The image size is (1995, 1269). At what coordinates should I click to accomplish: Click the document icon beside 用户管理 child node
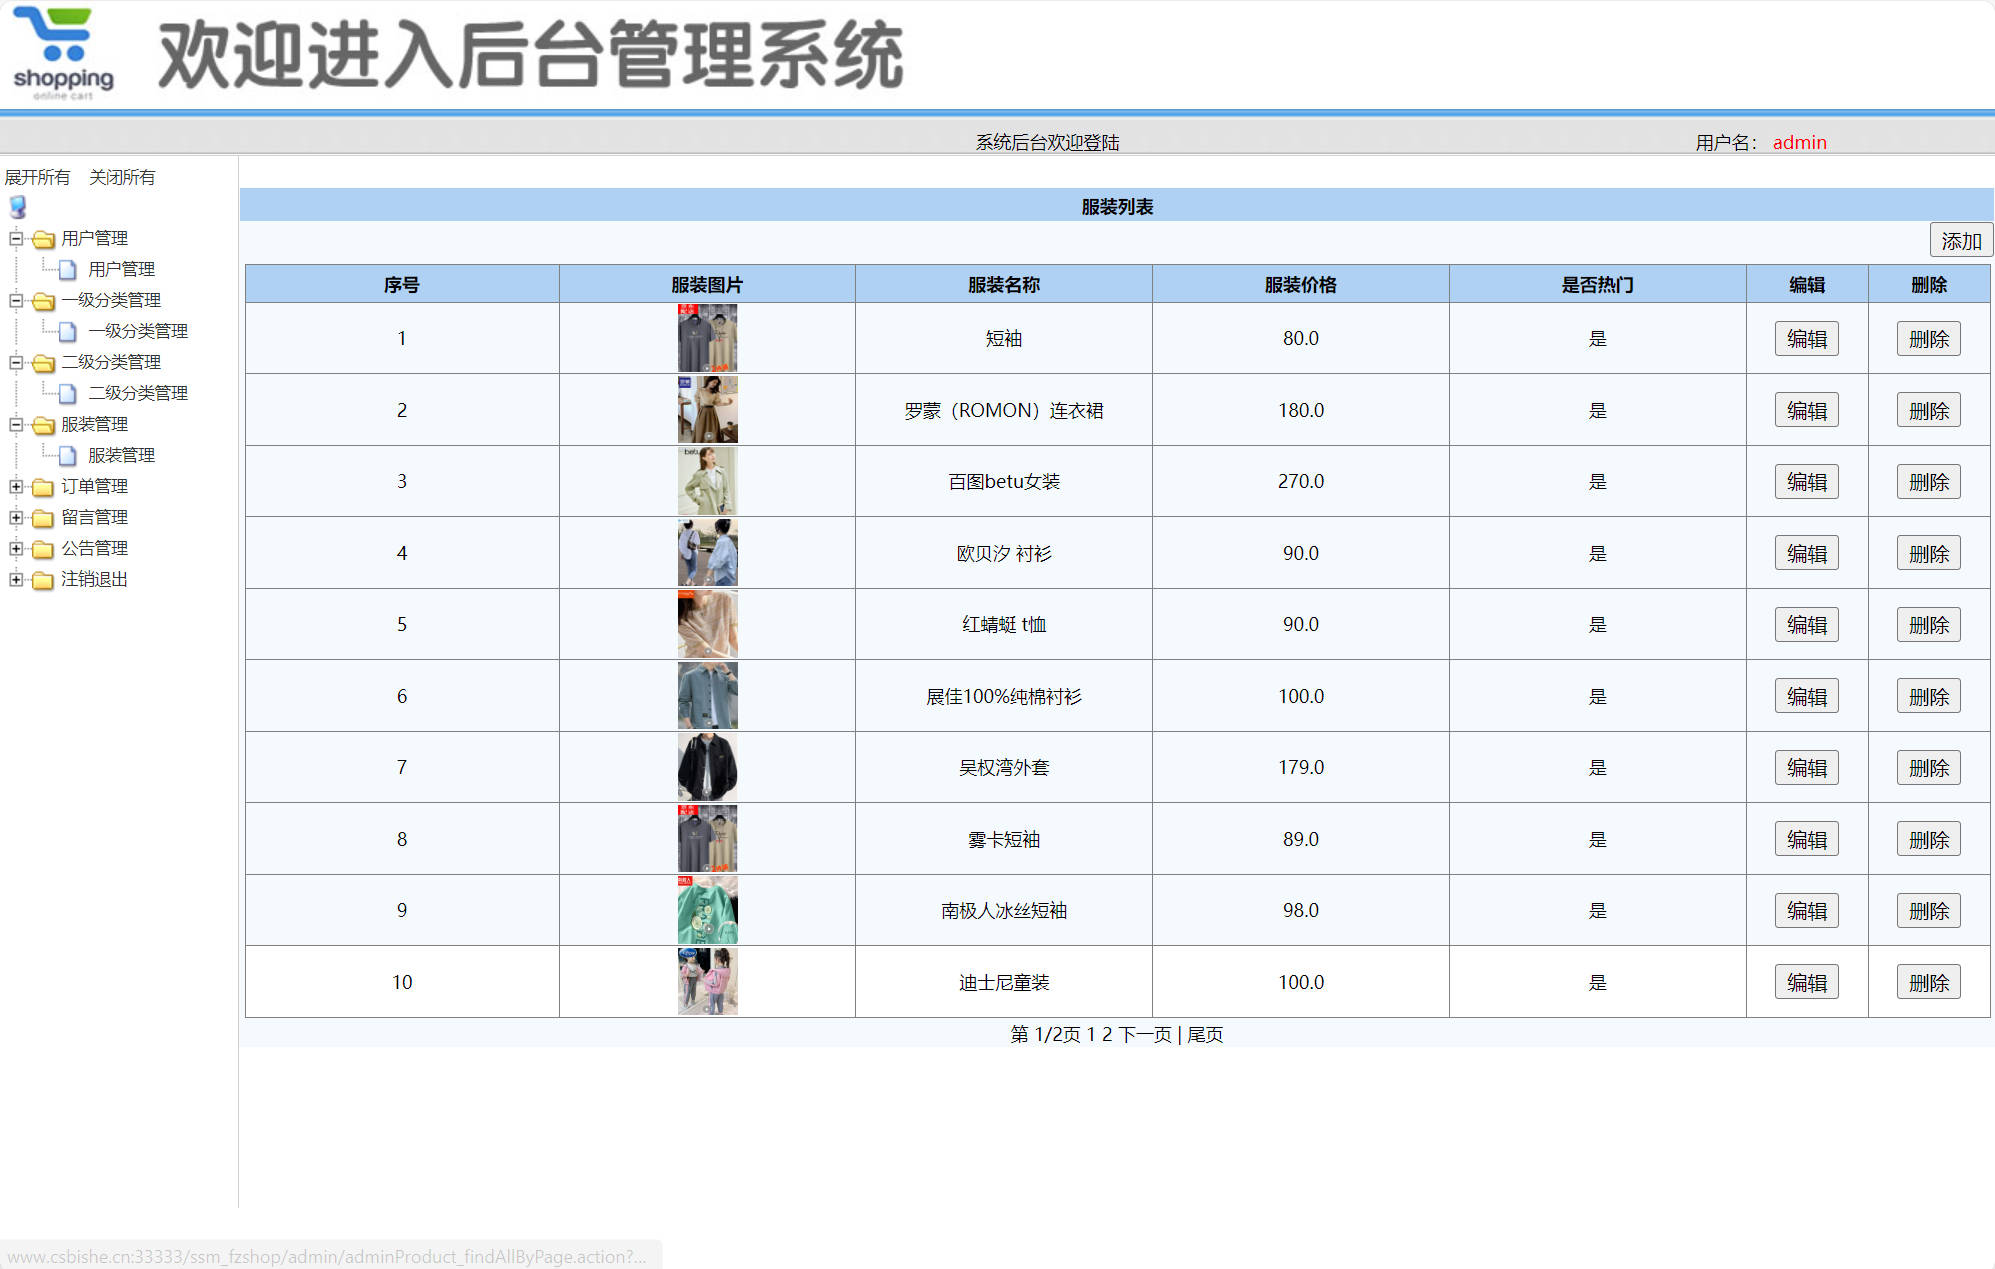(65, 269)
